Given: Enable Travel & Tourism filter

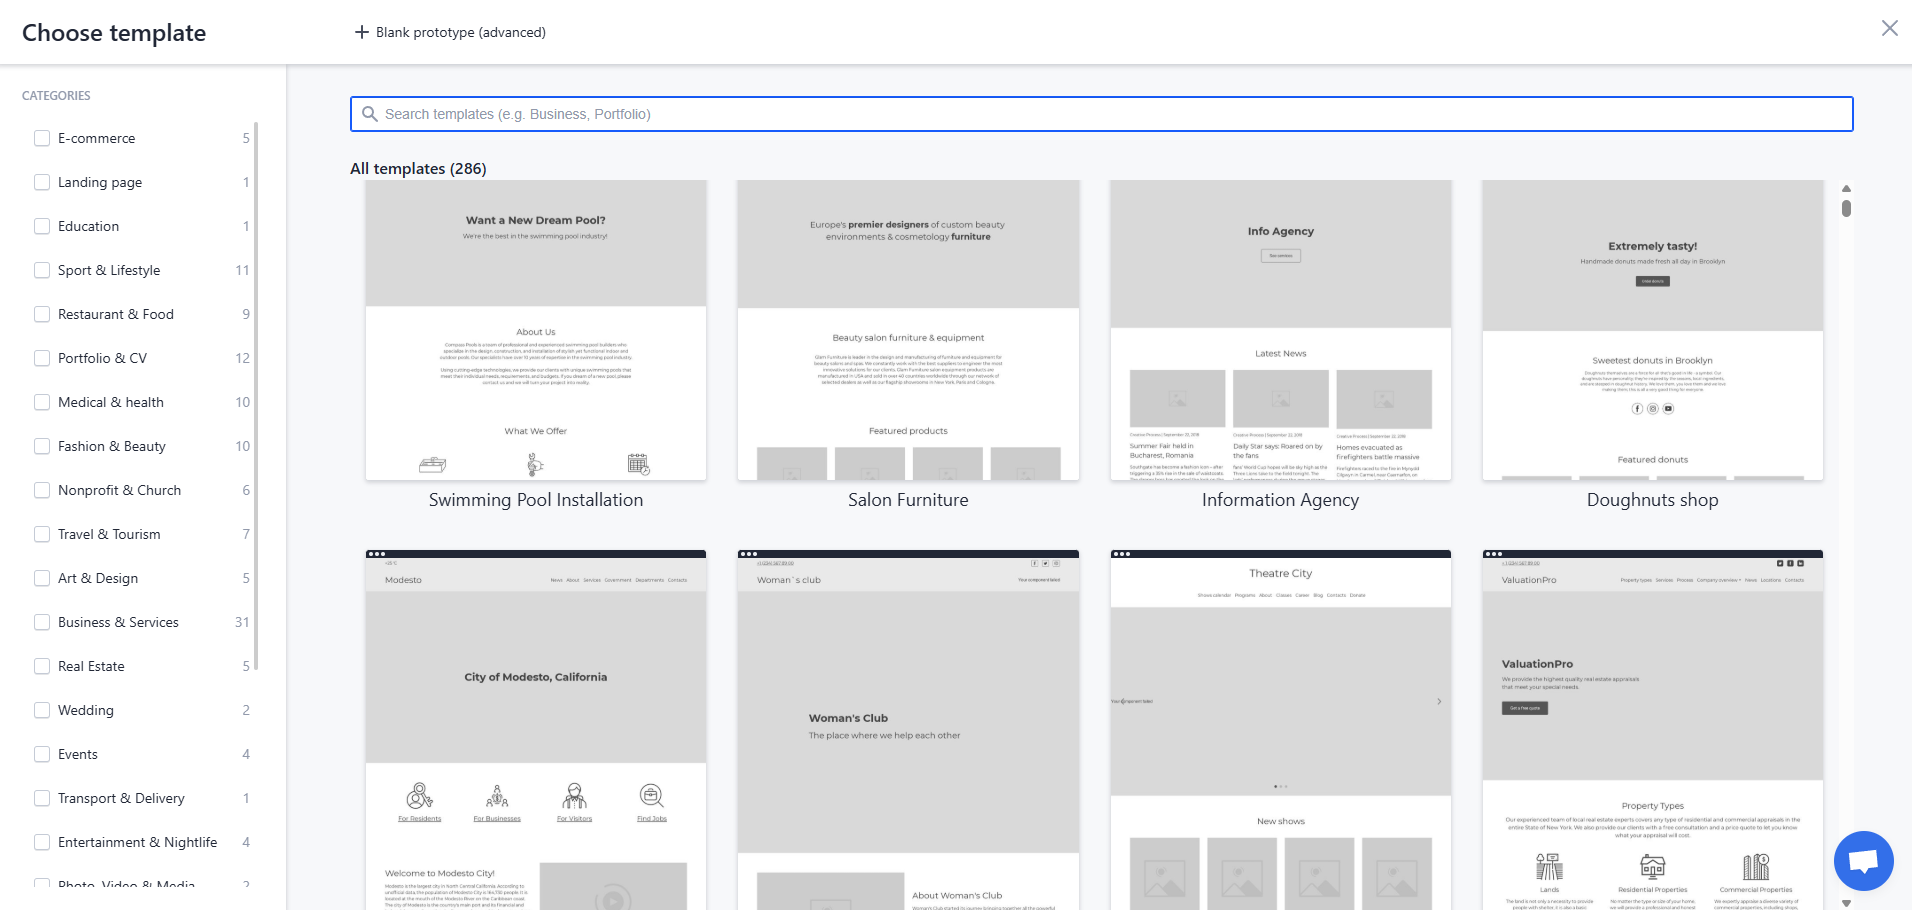Looking at the screenshot, I should (x=42, y=534).
